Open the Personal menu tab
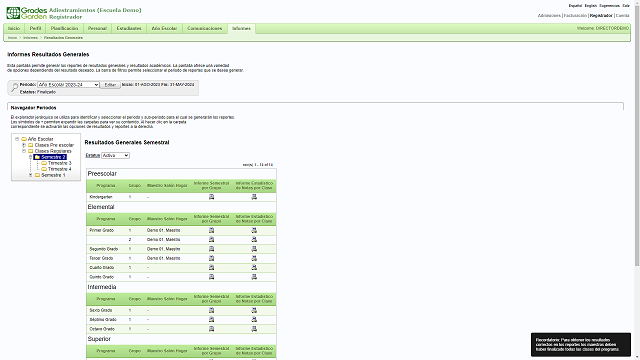The height and width of the screenshot is (360, 640). 97,29
